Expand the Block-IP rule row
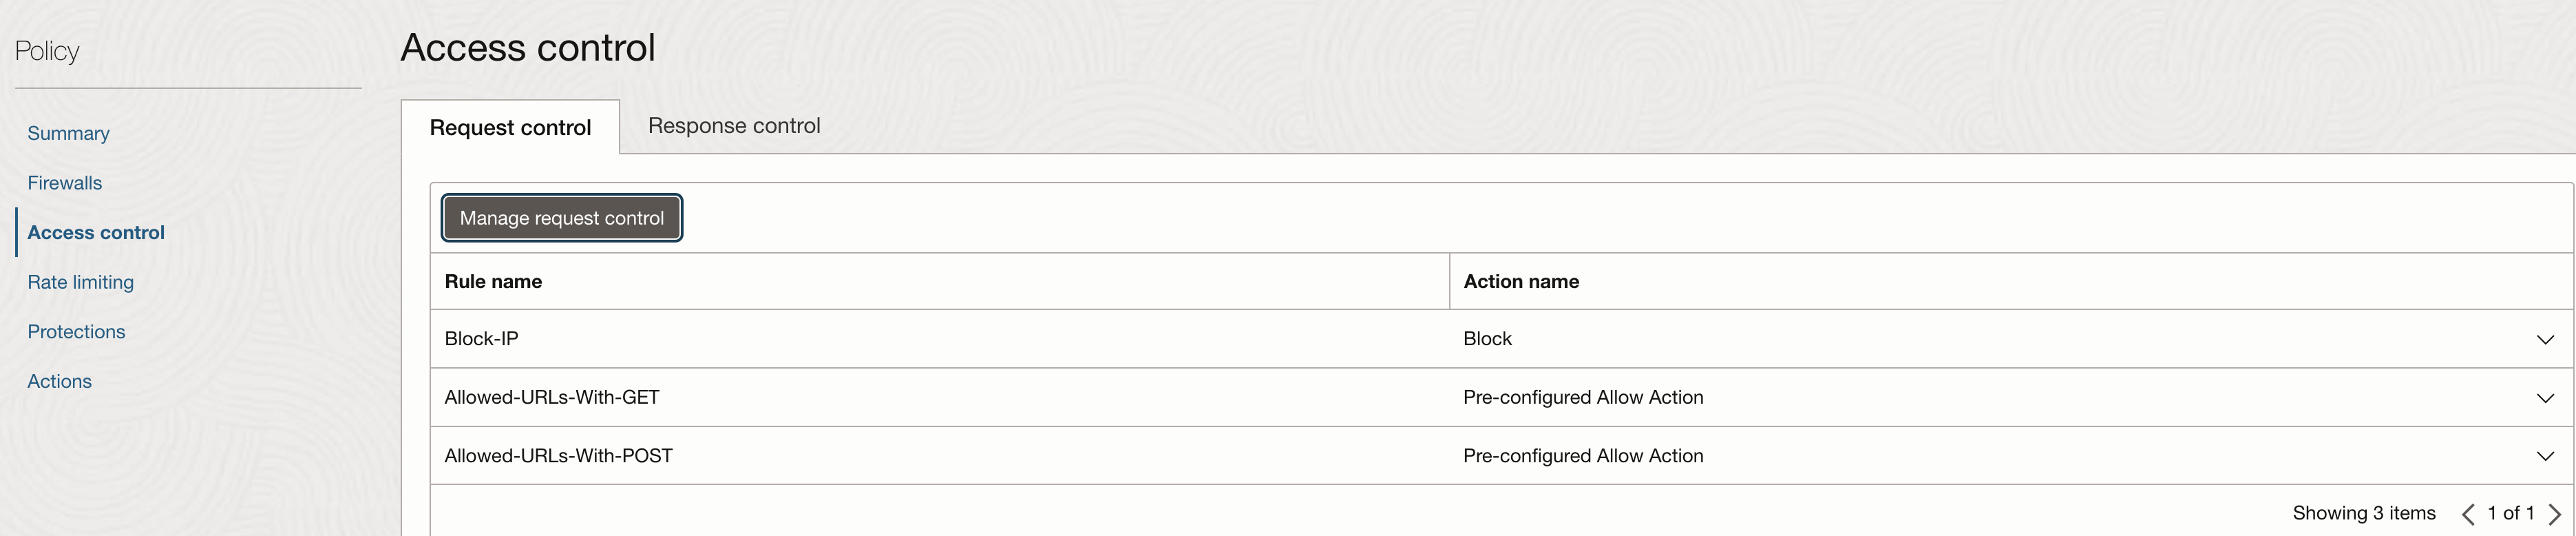Screen dimensions: 2576x536 (2545, 340)
